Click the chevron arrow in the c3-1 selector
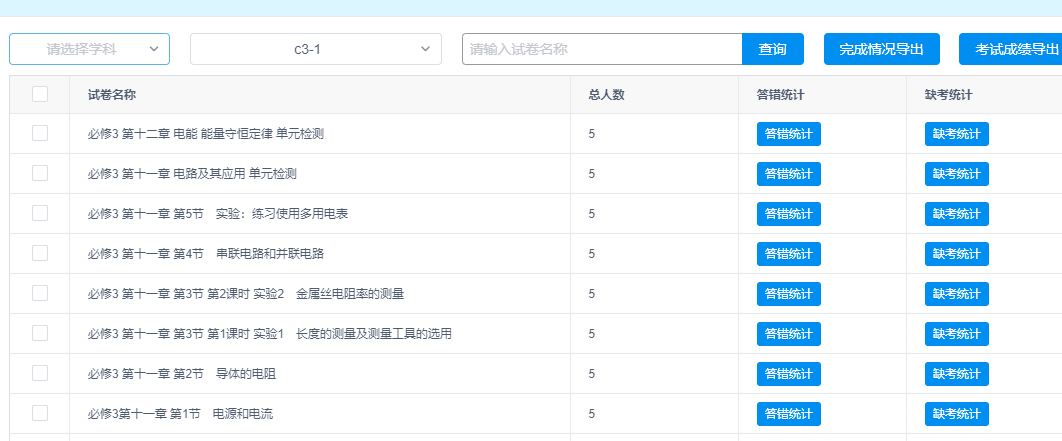This screenshot has height=441, width=1062. (425, 49)
